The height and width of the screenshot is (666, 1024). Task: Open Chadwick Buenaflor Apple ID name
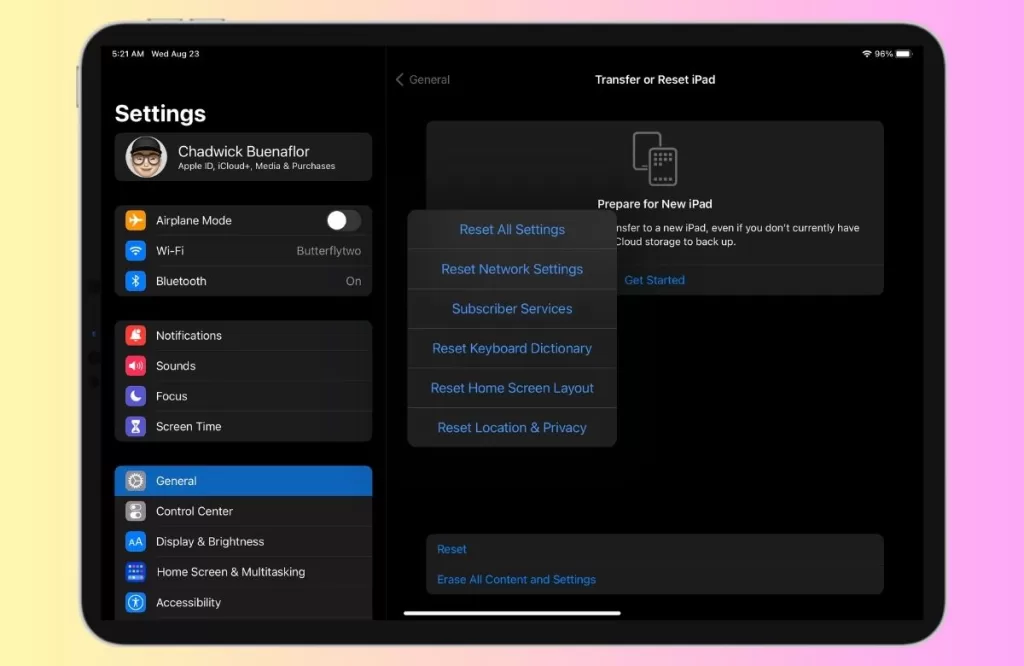pos(244,151)
